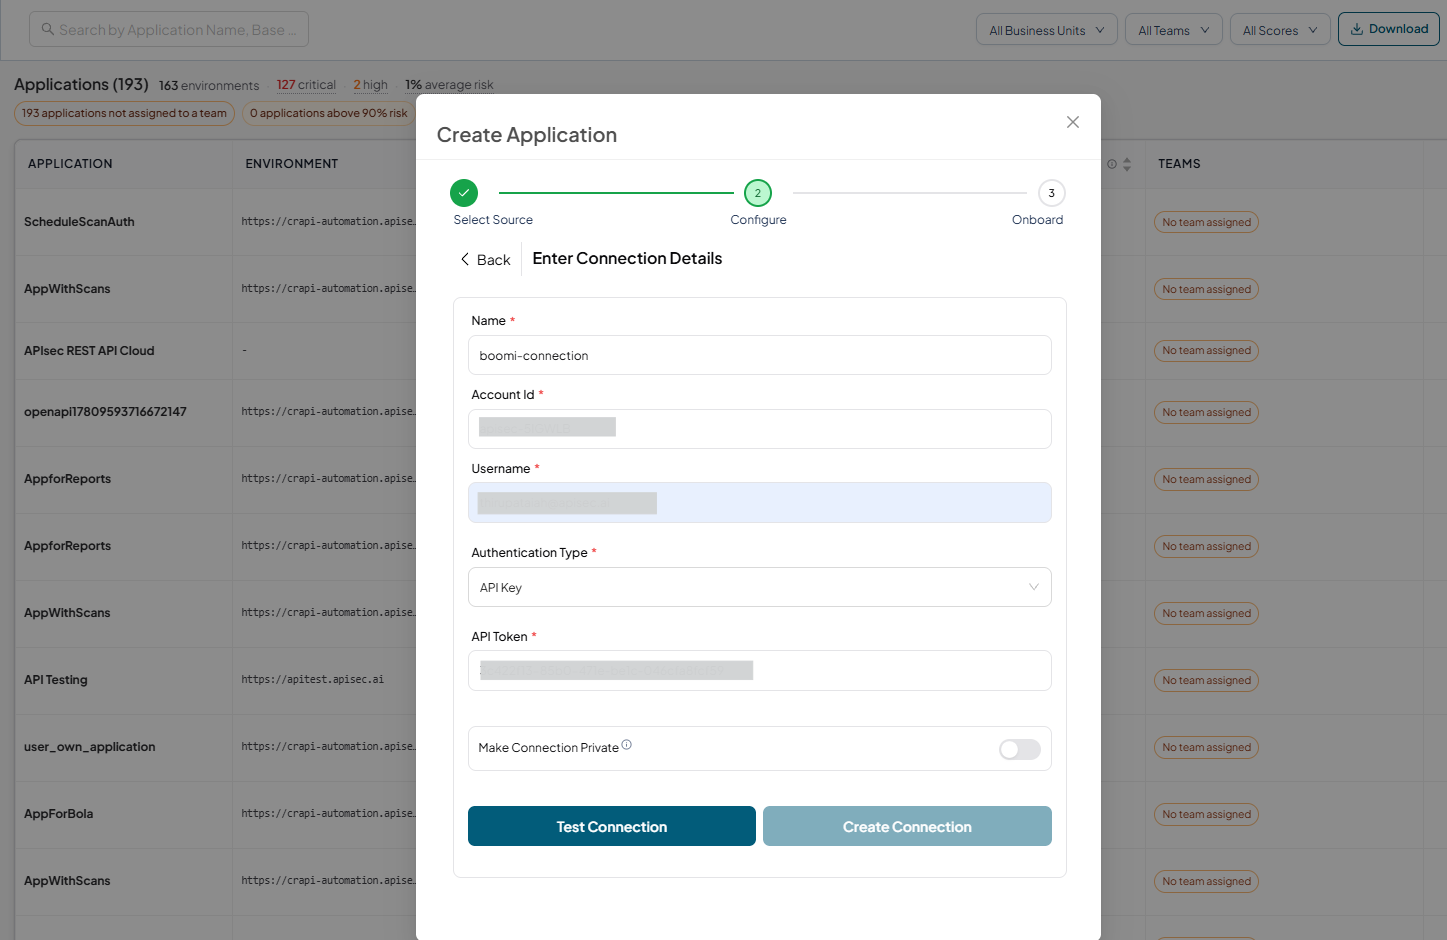Close the Create Application dialog
The width and height of the screenshot is (1447, 940).
(1072, 122)
